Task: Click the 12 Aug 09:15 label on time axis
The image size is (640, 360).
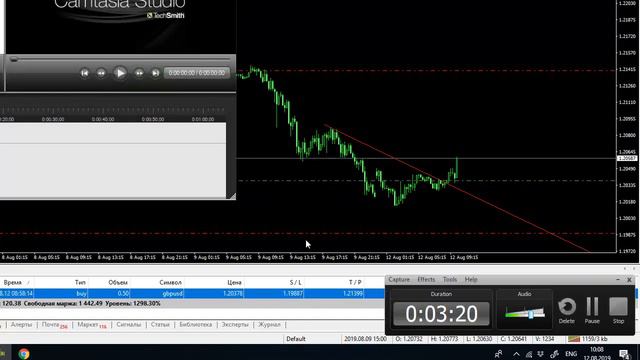Action: click(x=464, y=257)
